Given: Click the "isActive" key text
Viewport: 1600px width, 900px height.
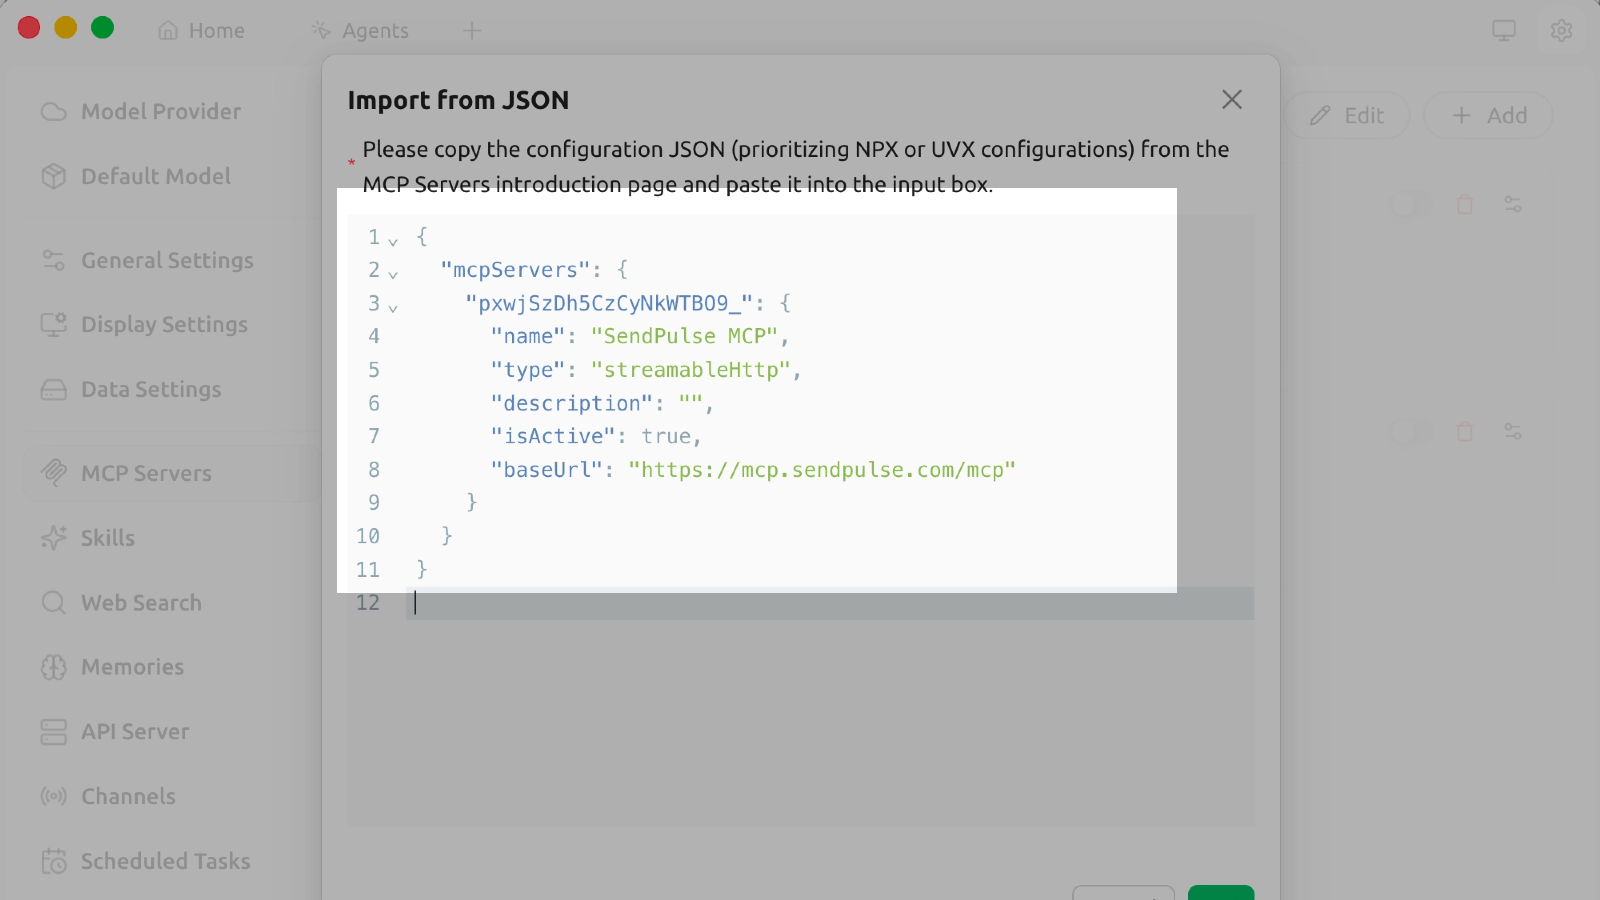Looking at the screenshot, I should coord(553,436).
